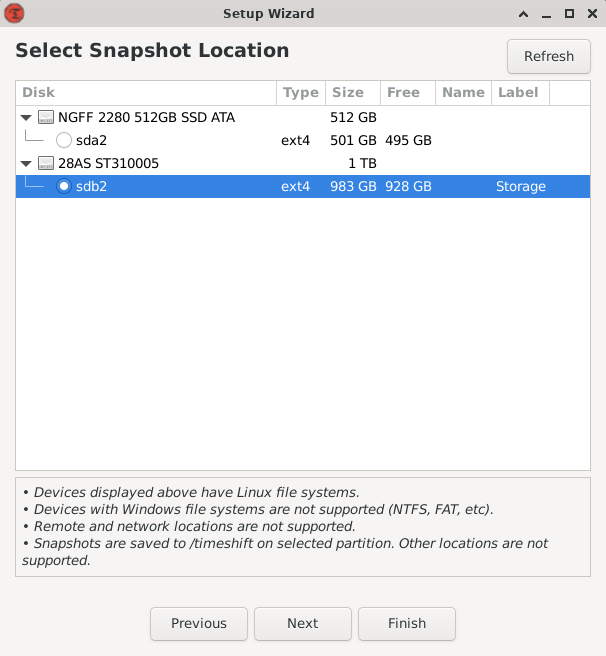Select the sda2 partition radio button

pyautogui.click(x=64, y=141)
